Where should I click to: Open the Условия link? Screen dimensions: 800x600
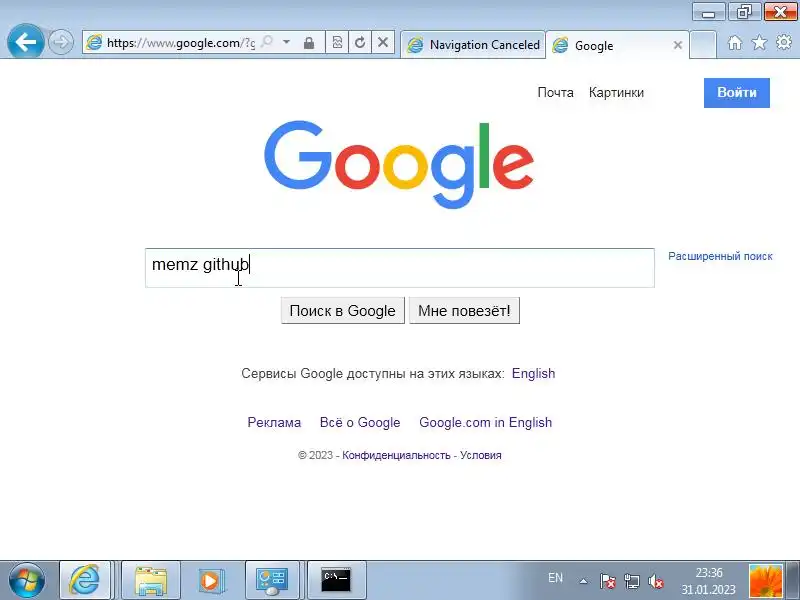(481, 455)
